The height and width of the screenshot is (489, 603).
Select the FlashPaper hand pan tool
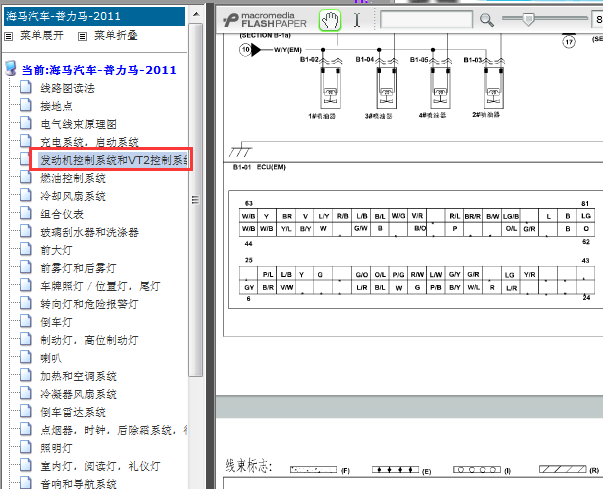pyautogui.click(x=330, y=20)
